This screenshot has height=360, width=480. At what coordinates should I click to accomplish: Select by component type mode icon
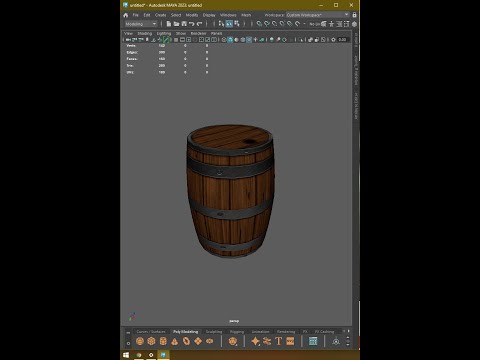click(237, 24)
